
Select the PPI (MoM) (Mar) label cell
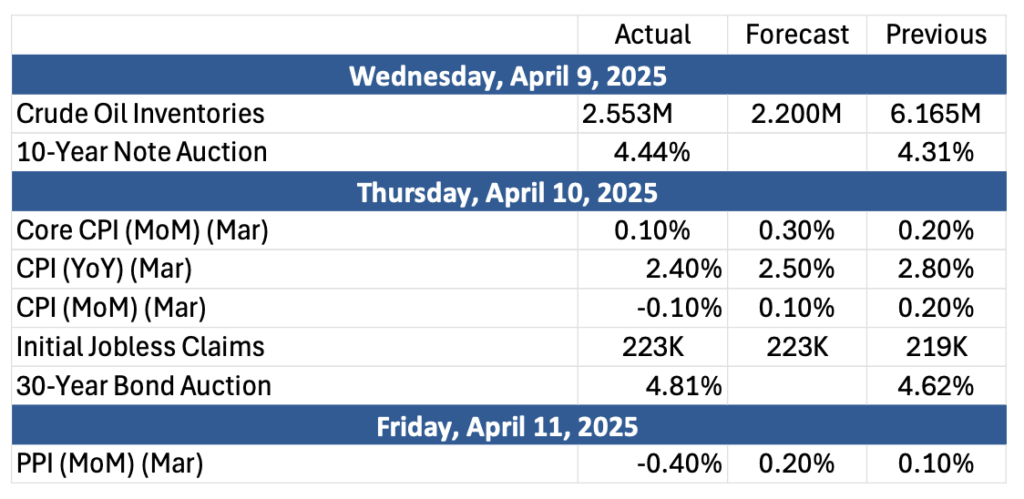click(x=295, y=464)
